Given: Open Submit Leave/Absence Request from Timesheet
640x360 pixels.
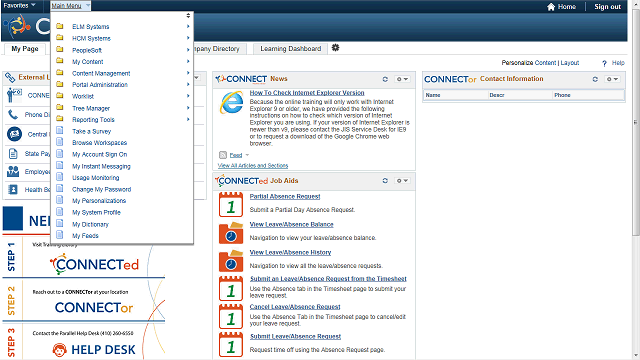Looking at the screenshot, I should [x=328, y=279].
